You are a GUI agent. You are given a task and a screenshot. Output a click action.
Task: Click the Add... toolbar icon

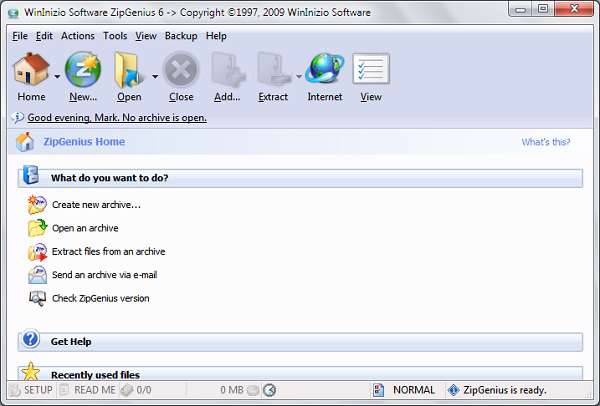click(x=227, y=69)
